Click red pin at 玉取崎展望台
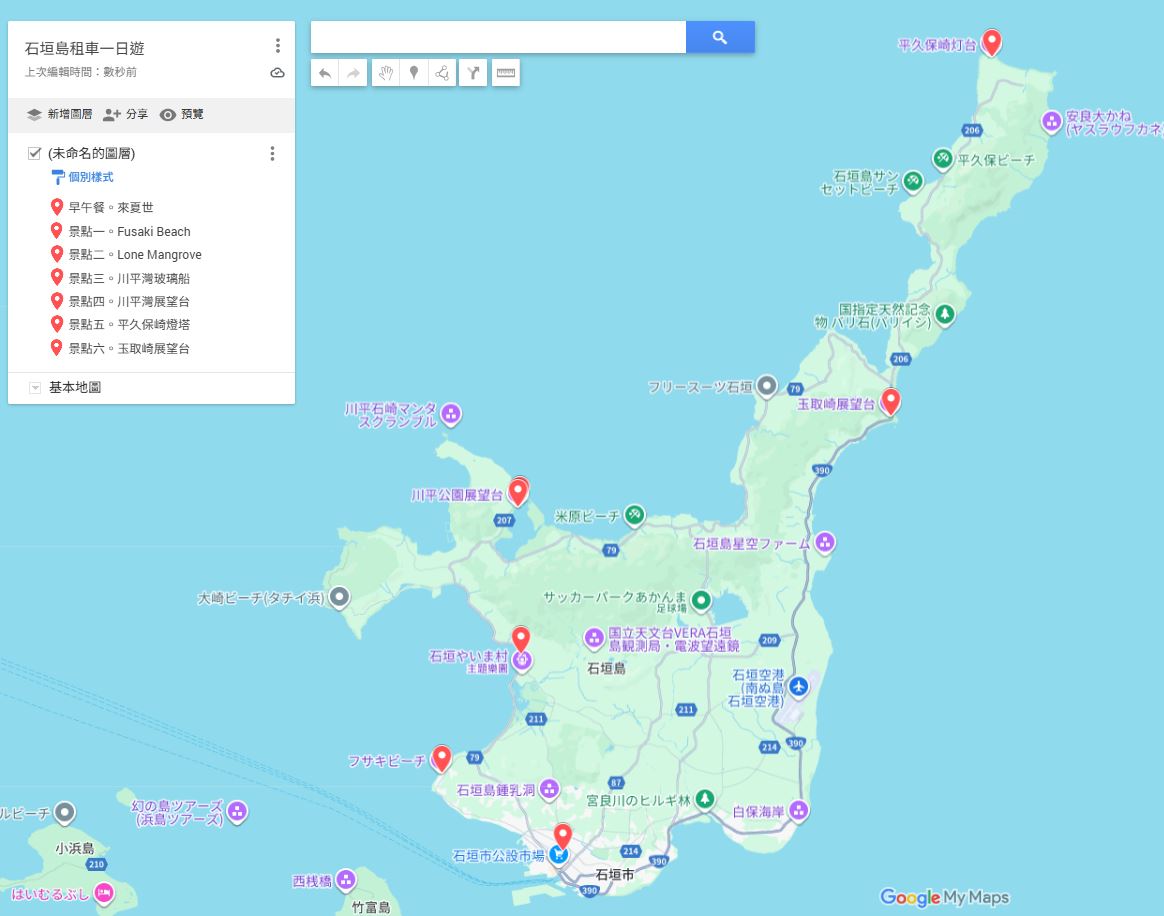Screen dimensions: 1164x916 point(890,401)
